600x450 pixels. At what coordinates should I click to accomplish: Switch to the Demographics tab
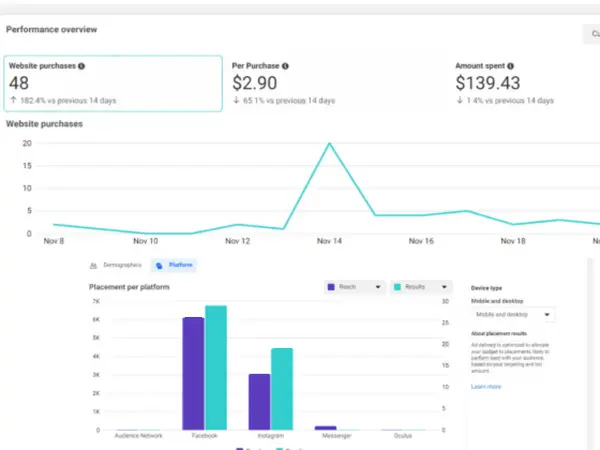point(116,265)
